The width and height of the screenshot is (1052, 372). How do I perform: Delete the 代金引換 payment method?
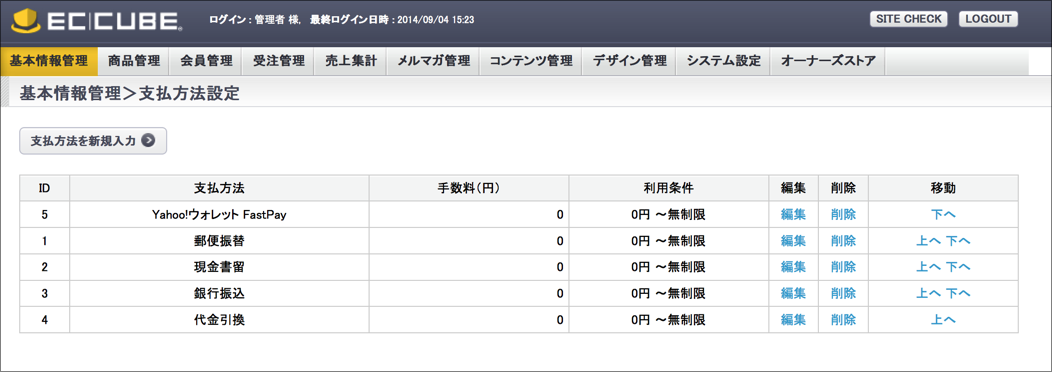click(x=843, y=320)
